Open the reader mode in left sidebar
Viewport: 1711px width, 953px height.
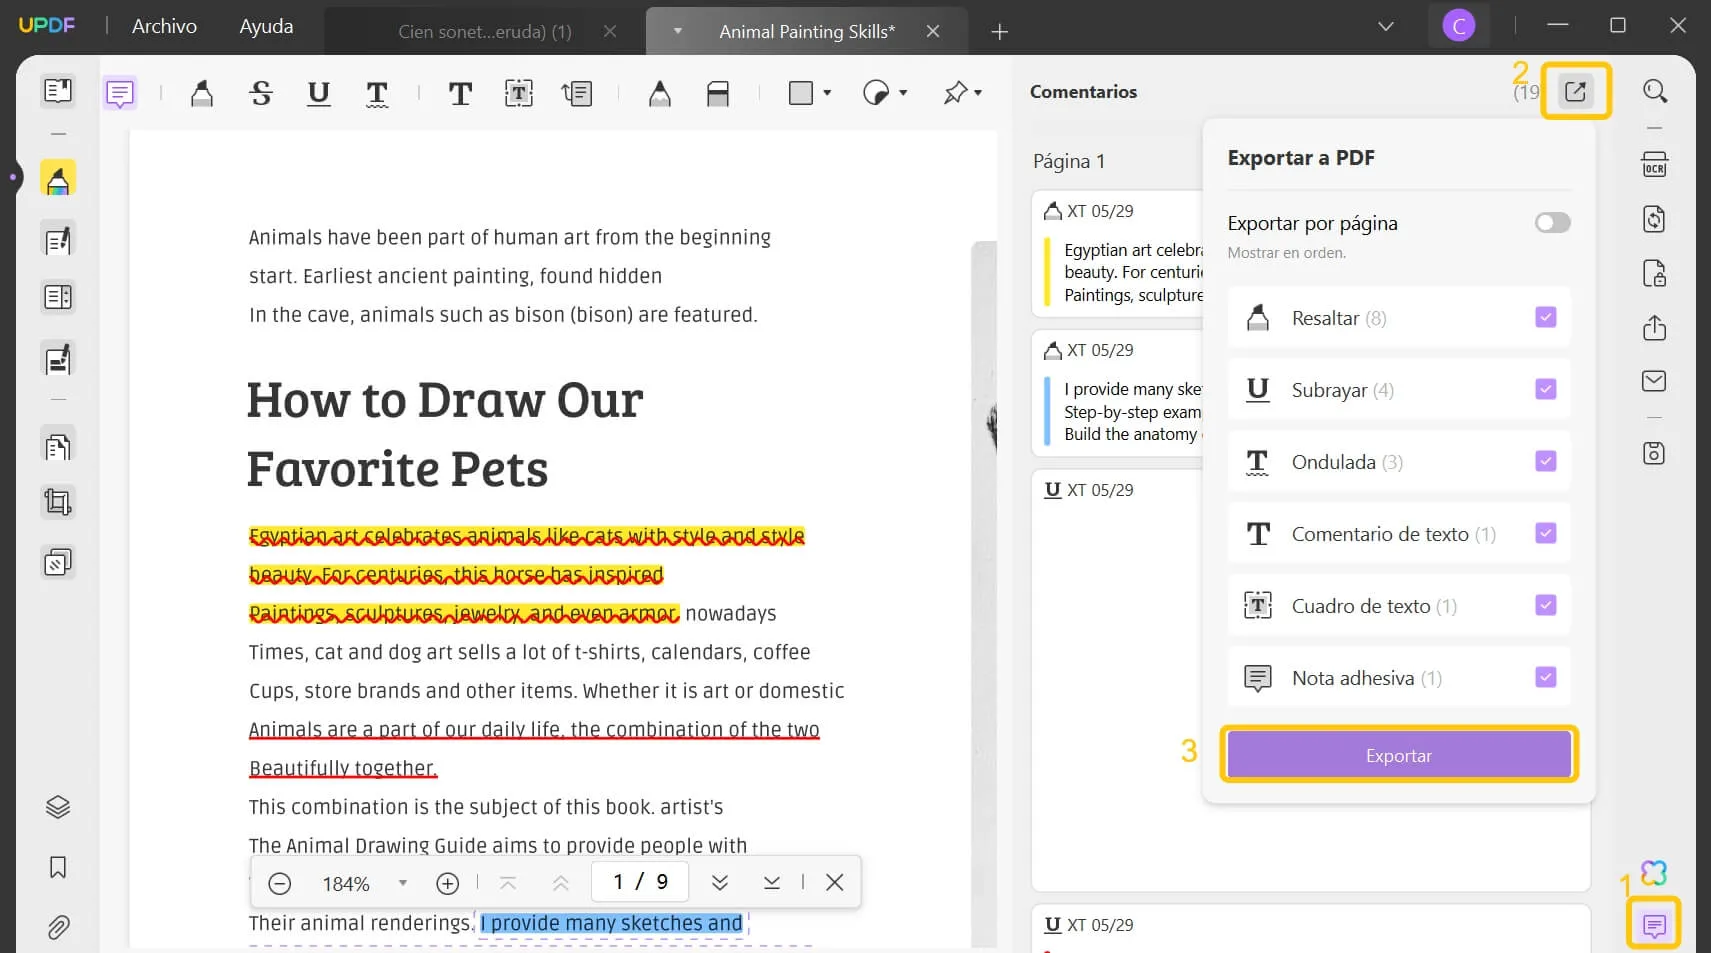pyautogui.click(x=58, y=91)
